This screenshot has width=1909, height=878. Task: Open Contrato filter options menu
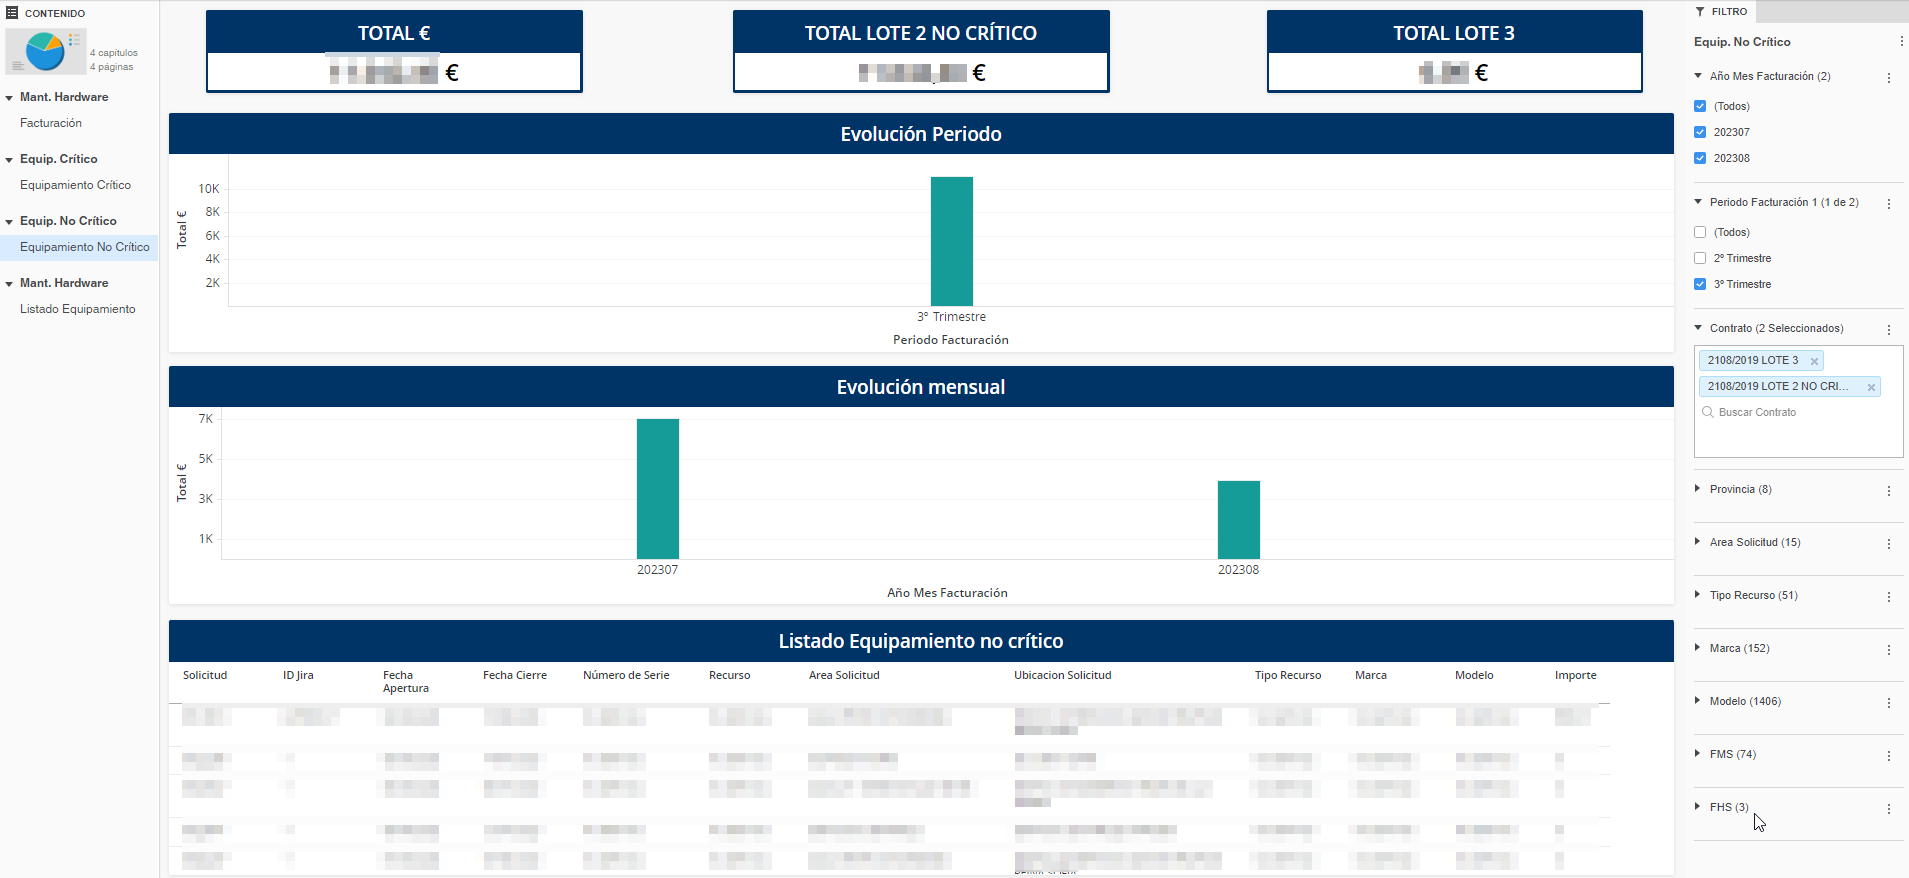1889,330
